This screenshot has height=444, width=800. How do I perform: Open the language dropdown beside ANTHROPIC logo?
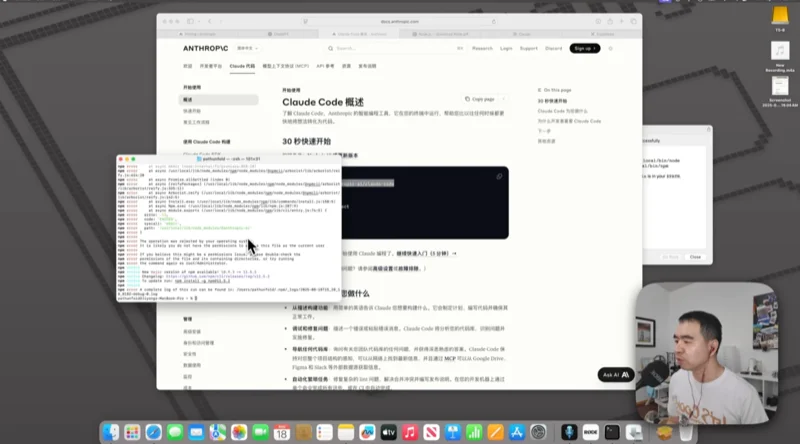pyautogui.click(x=247, y=48)
